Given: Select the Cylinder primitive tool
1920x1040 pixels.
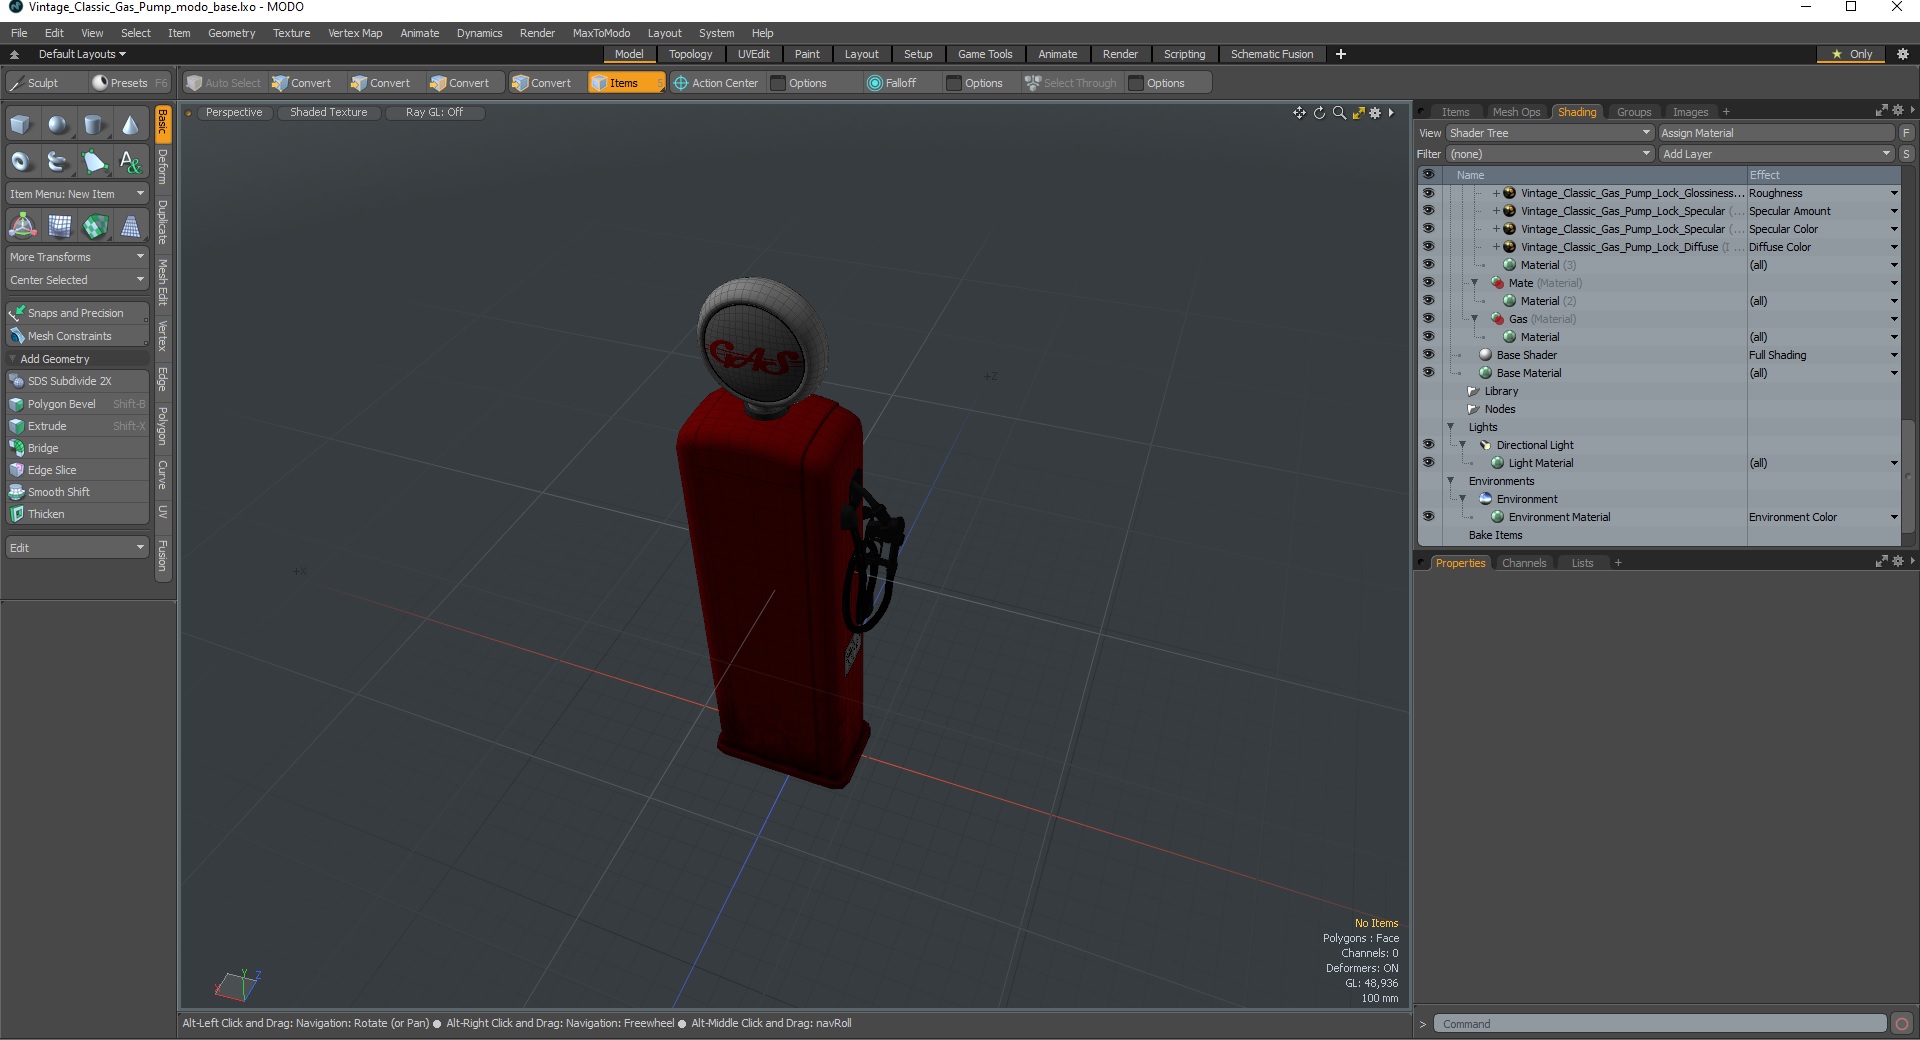Looking at the screenshot, I should pyautogui.click(x=94, y=125).
